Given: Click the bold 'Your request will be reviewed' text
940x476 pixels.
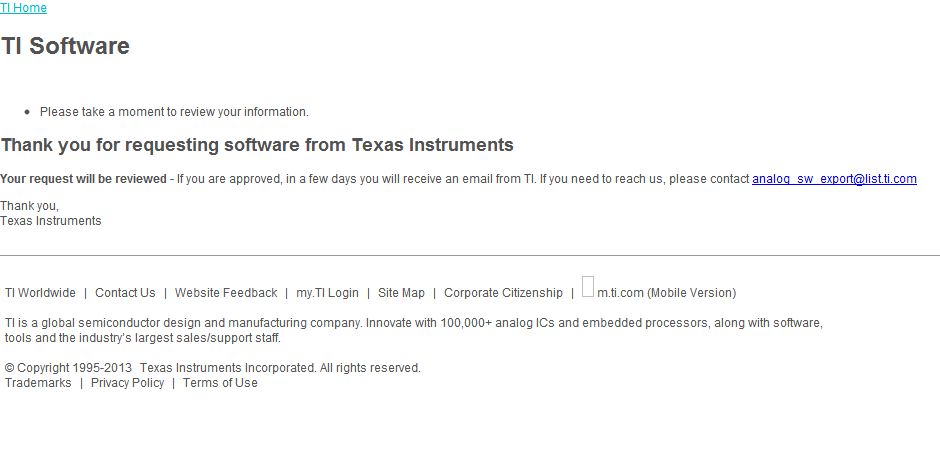Looking at the screenshot, I should [83, 179].
